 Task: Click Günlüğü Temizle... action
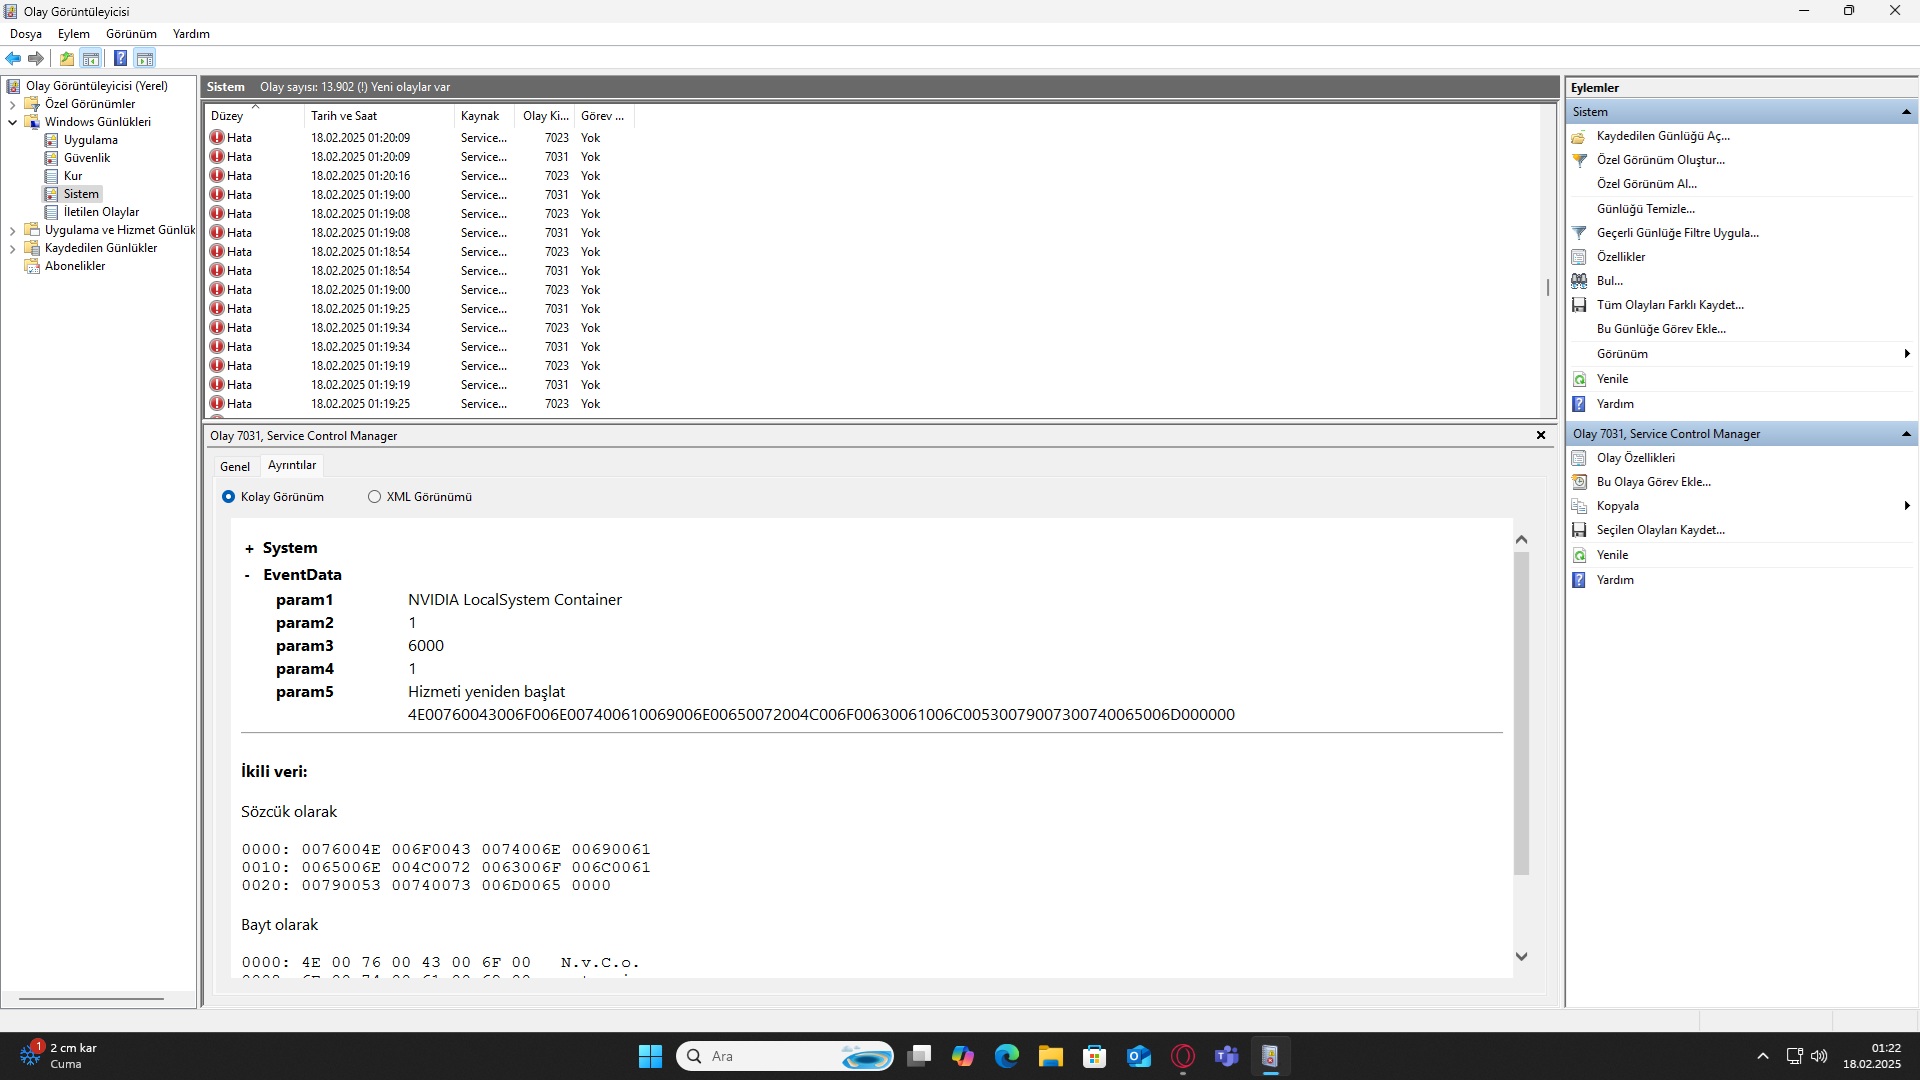[x=1645, y=209]
